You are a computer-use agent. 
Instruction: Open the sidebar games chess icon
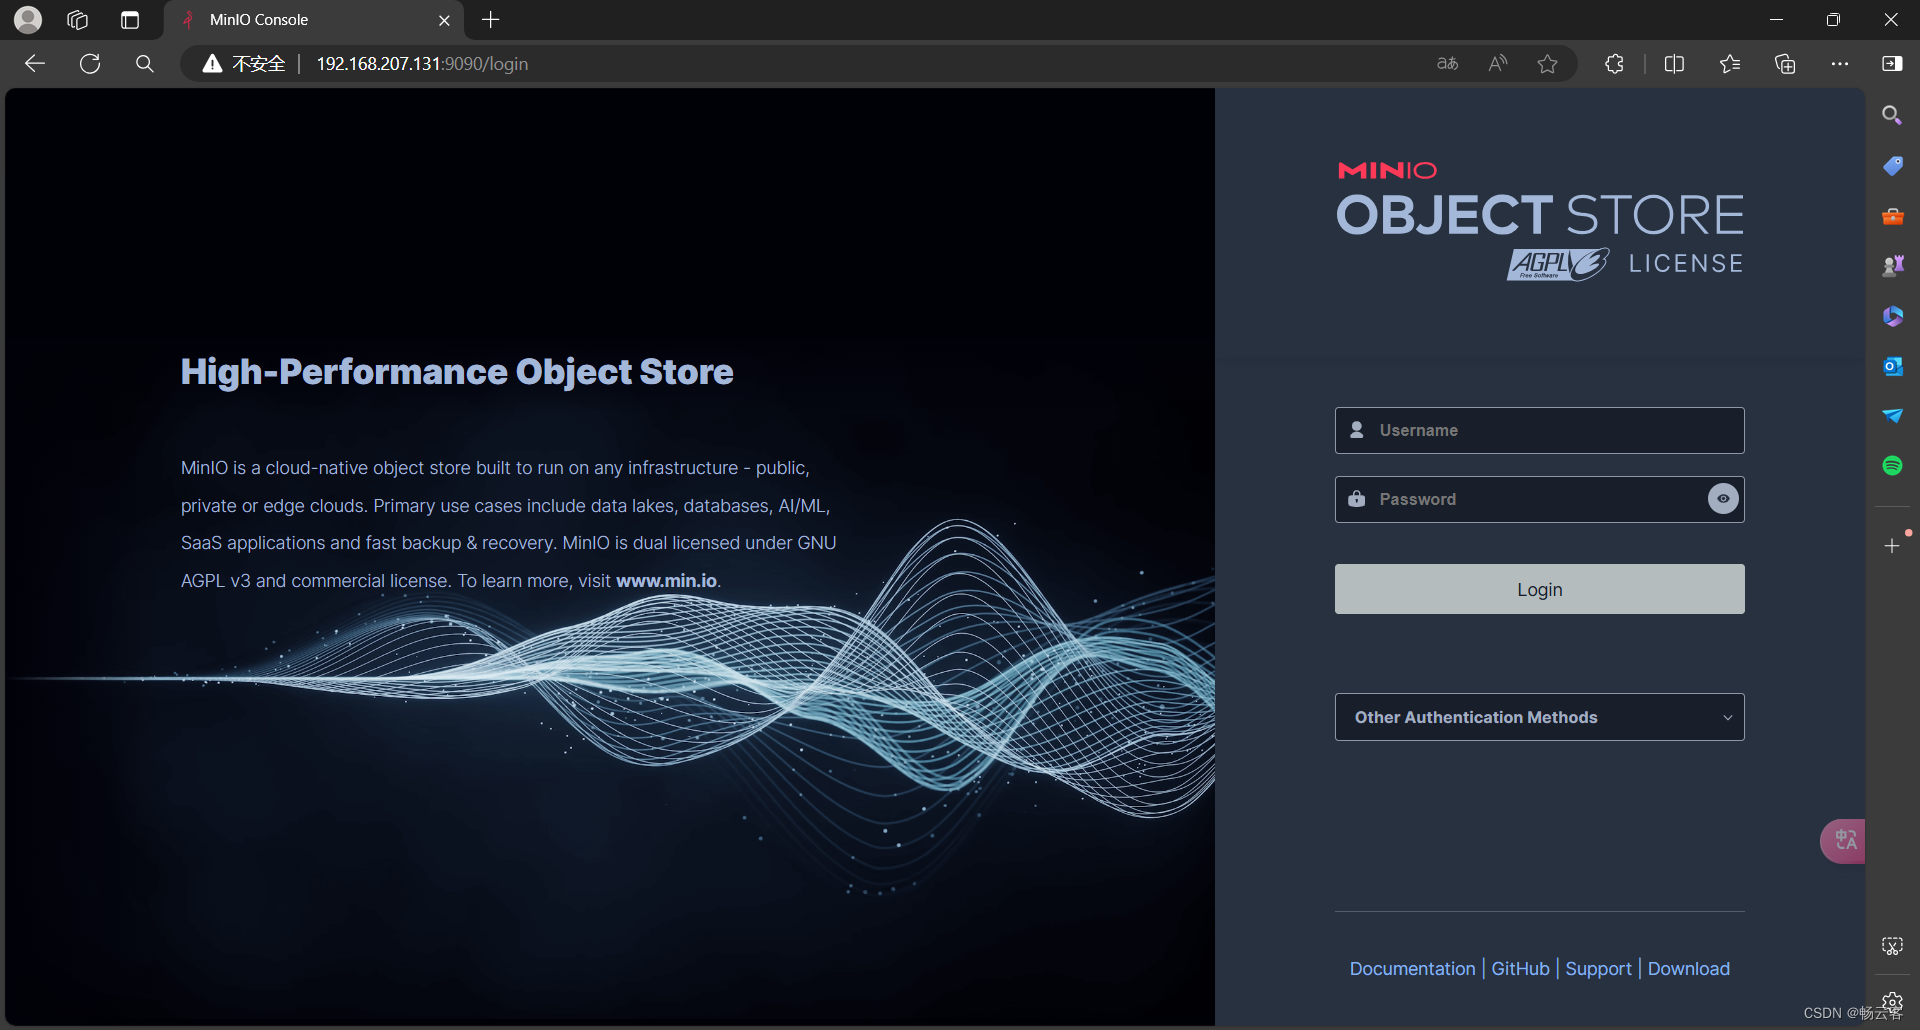click(x=1892, y=266)
